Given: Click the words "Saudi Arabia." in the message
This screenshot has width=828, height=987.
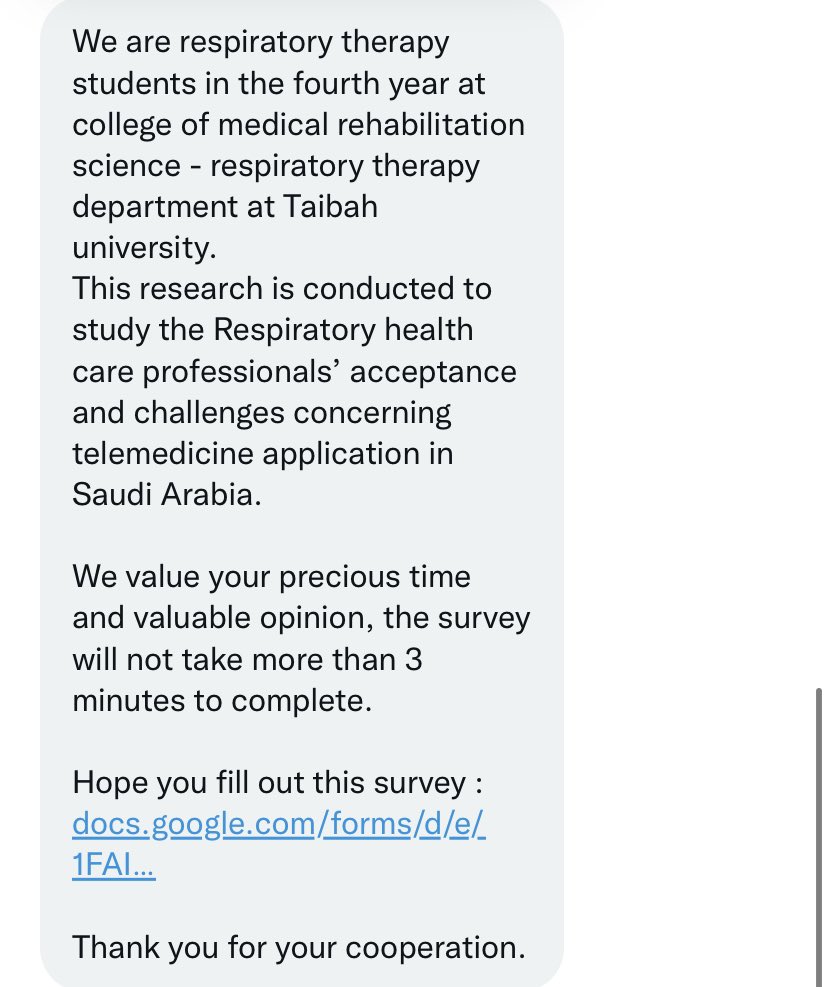Looking at the screenshot, I should click(167, 494).
